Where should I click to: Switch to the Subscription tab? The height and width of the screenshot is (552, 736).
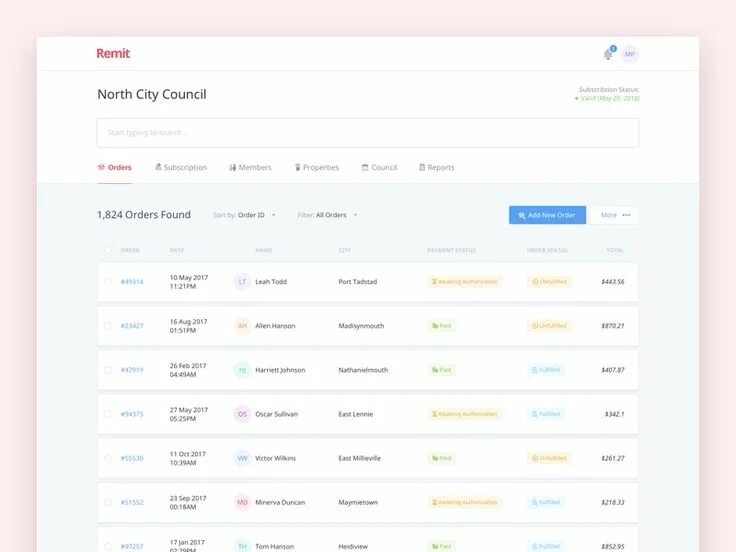coord(181,167)
